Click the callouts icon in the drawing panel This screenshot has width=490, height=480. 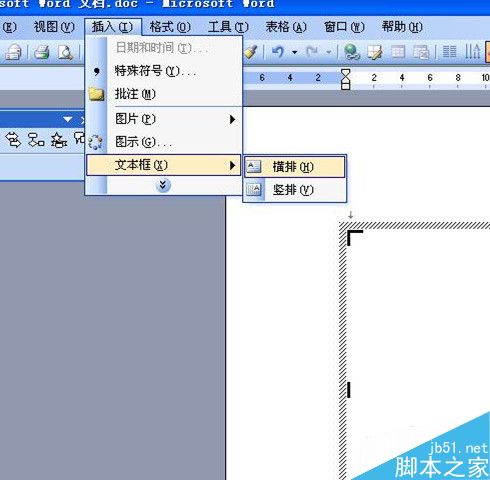pyautogui.click(x=79, y=139)
